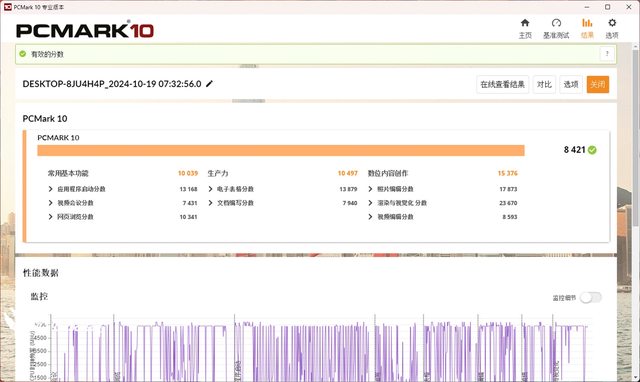640x382 pixels.
Task: Click the vertical scrollbar on the right
Action: (636, 135)
